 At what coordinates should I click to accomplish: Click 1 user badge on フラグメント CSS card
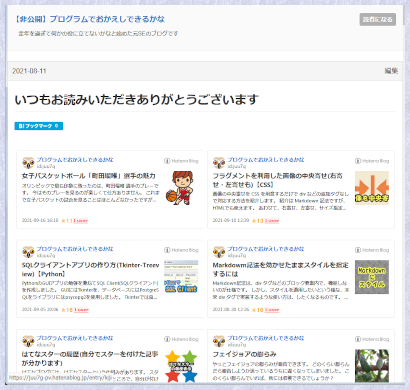[272, 221]
